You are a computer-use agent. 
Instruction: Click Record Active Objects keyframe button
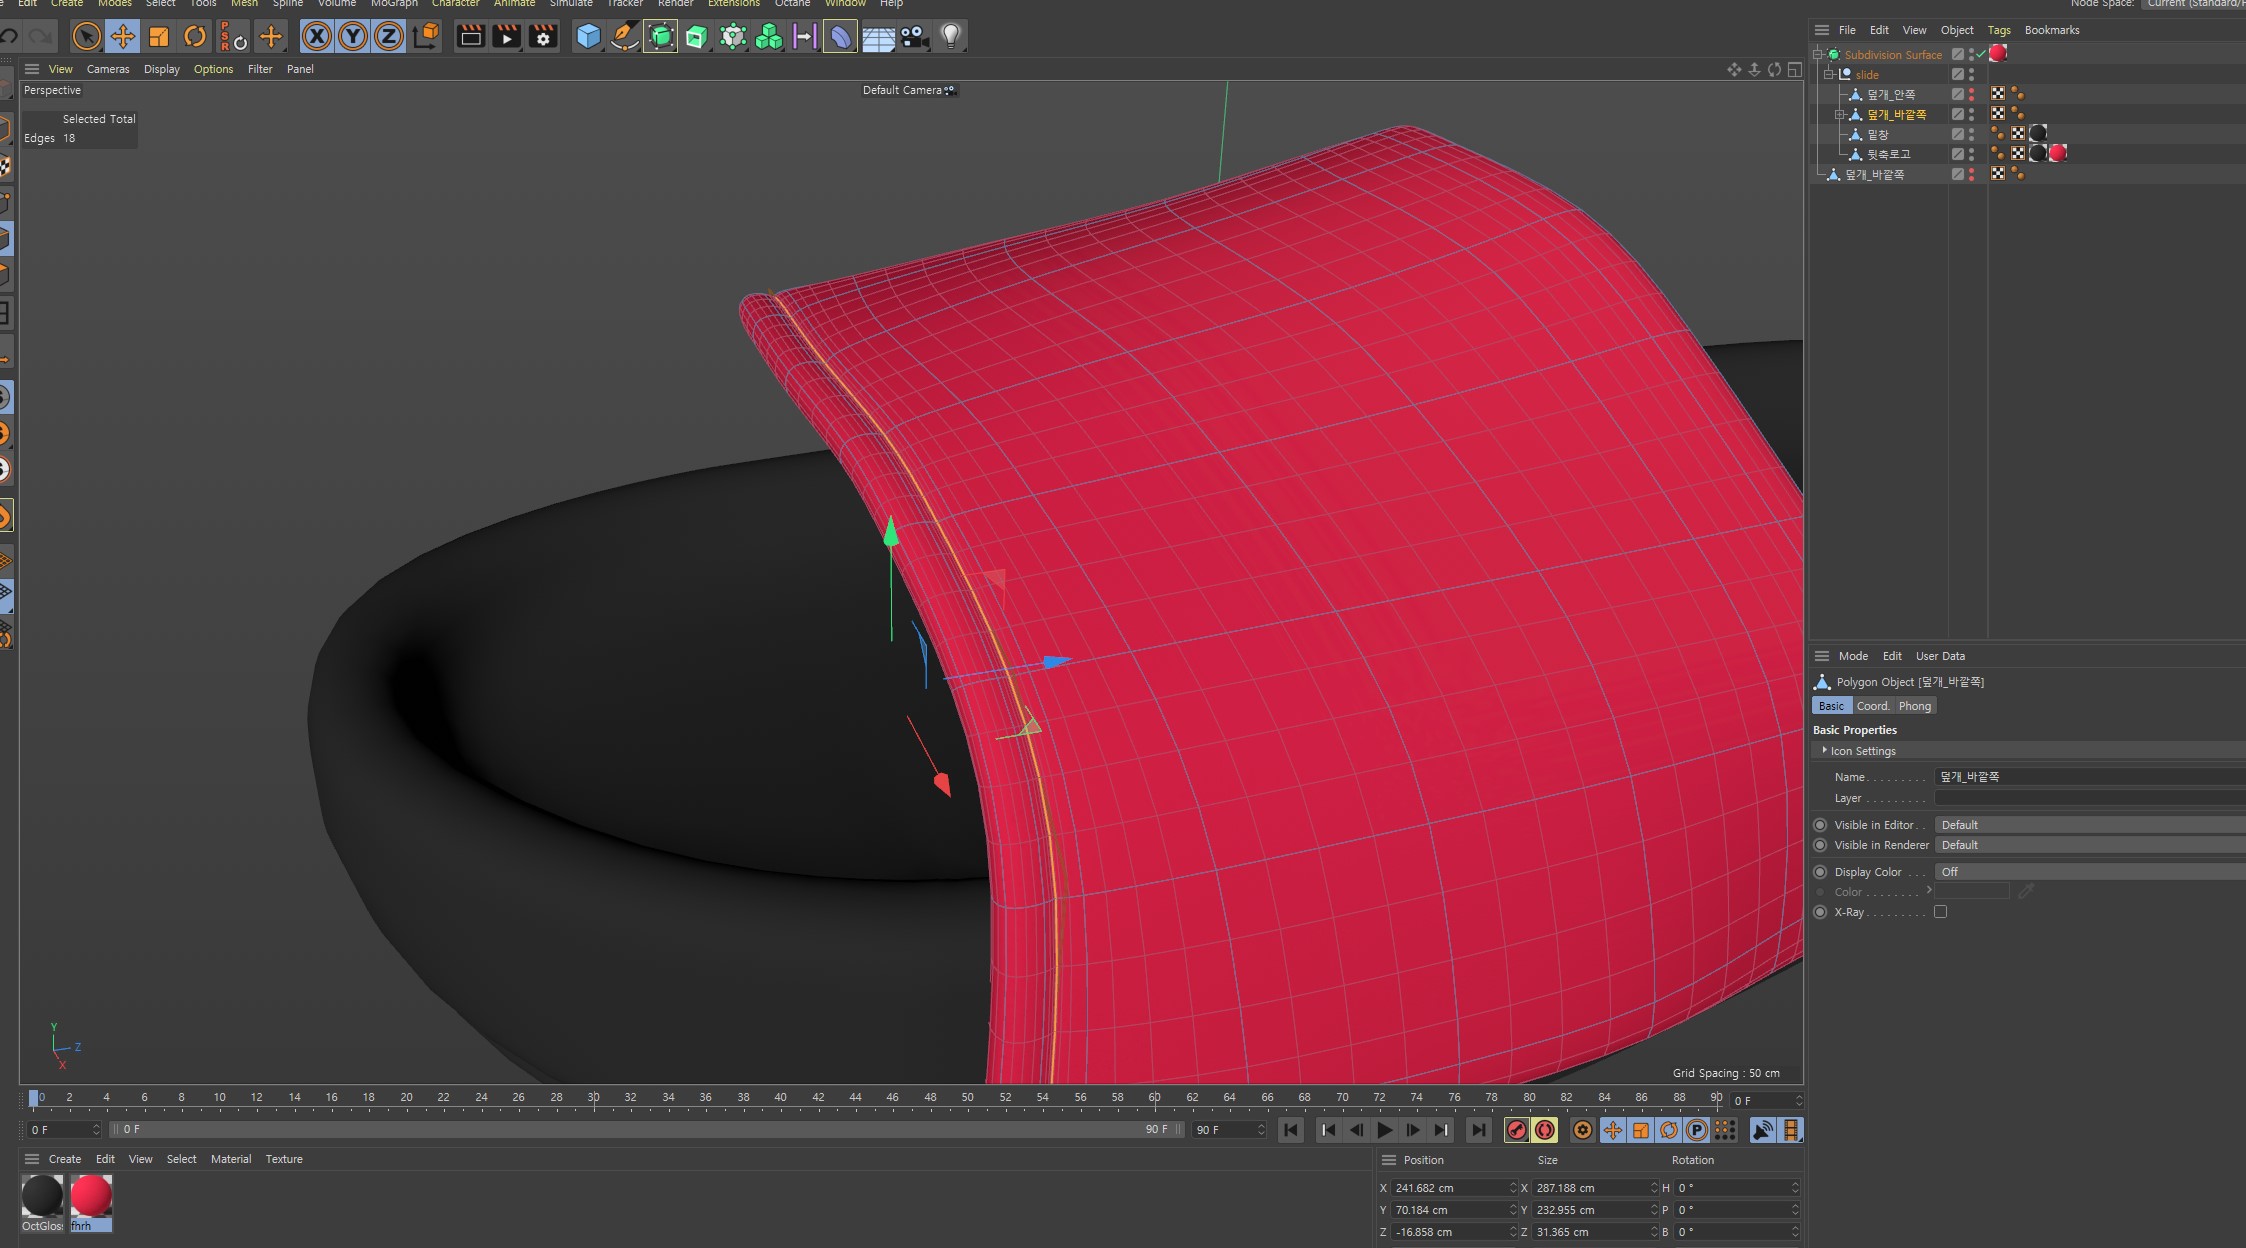click(1517, 1130)
